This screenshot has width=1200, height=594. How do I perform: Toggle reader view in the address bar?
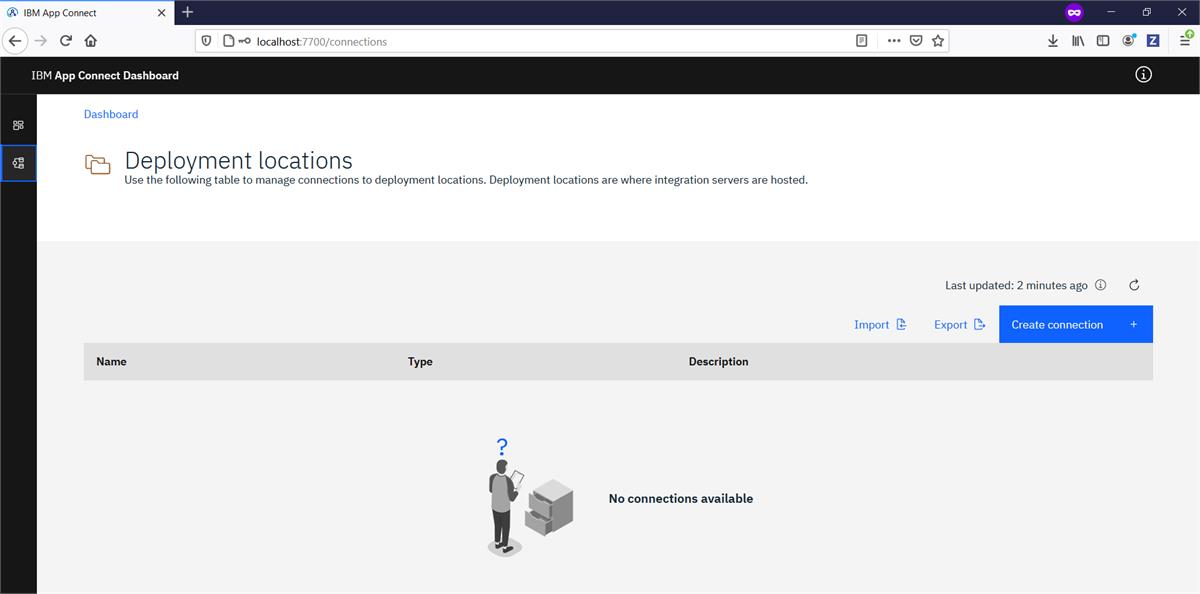861,41
